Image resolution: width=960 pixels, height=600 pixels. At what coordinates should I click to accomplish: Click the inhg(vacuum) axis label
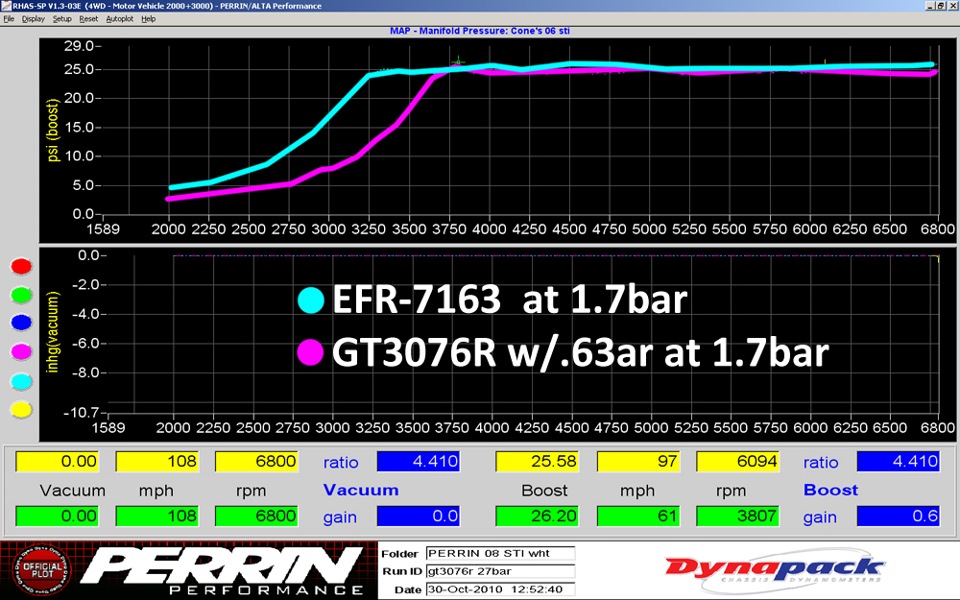click(53, 332)
